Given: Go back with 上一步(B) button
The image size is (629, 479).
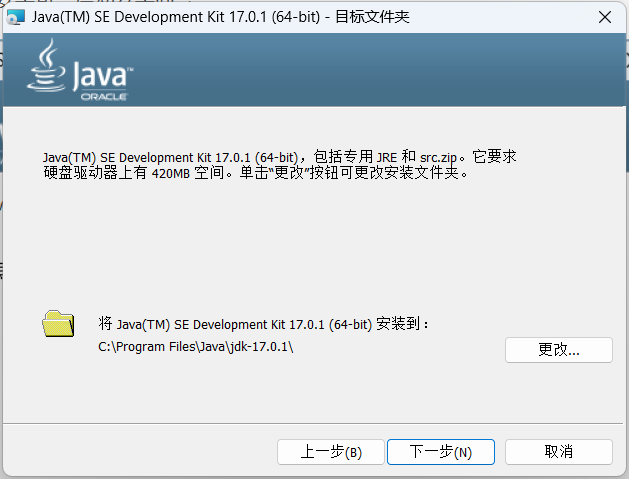Looking at the screenshot, I should click(331, 452).
